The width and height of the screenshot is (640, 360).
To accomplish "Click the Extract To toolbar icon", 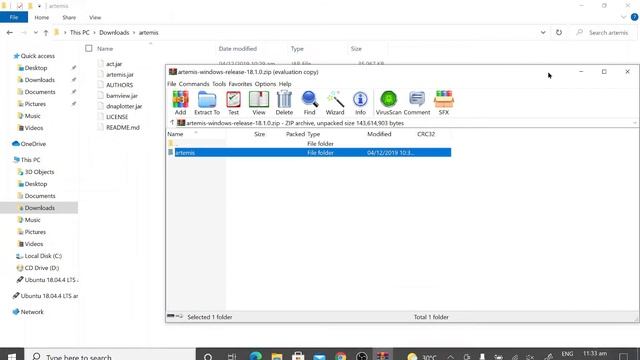I will 207,103.
